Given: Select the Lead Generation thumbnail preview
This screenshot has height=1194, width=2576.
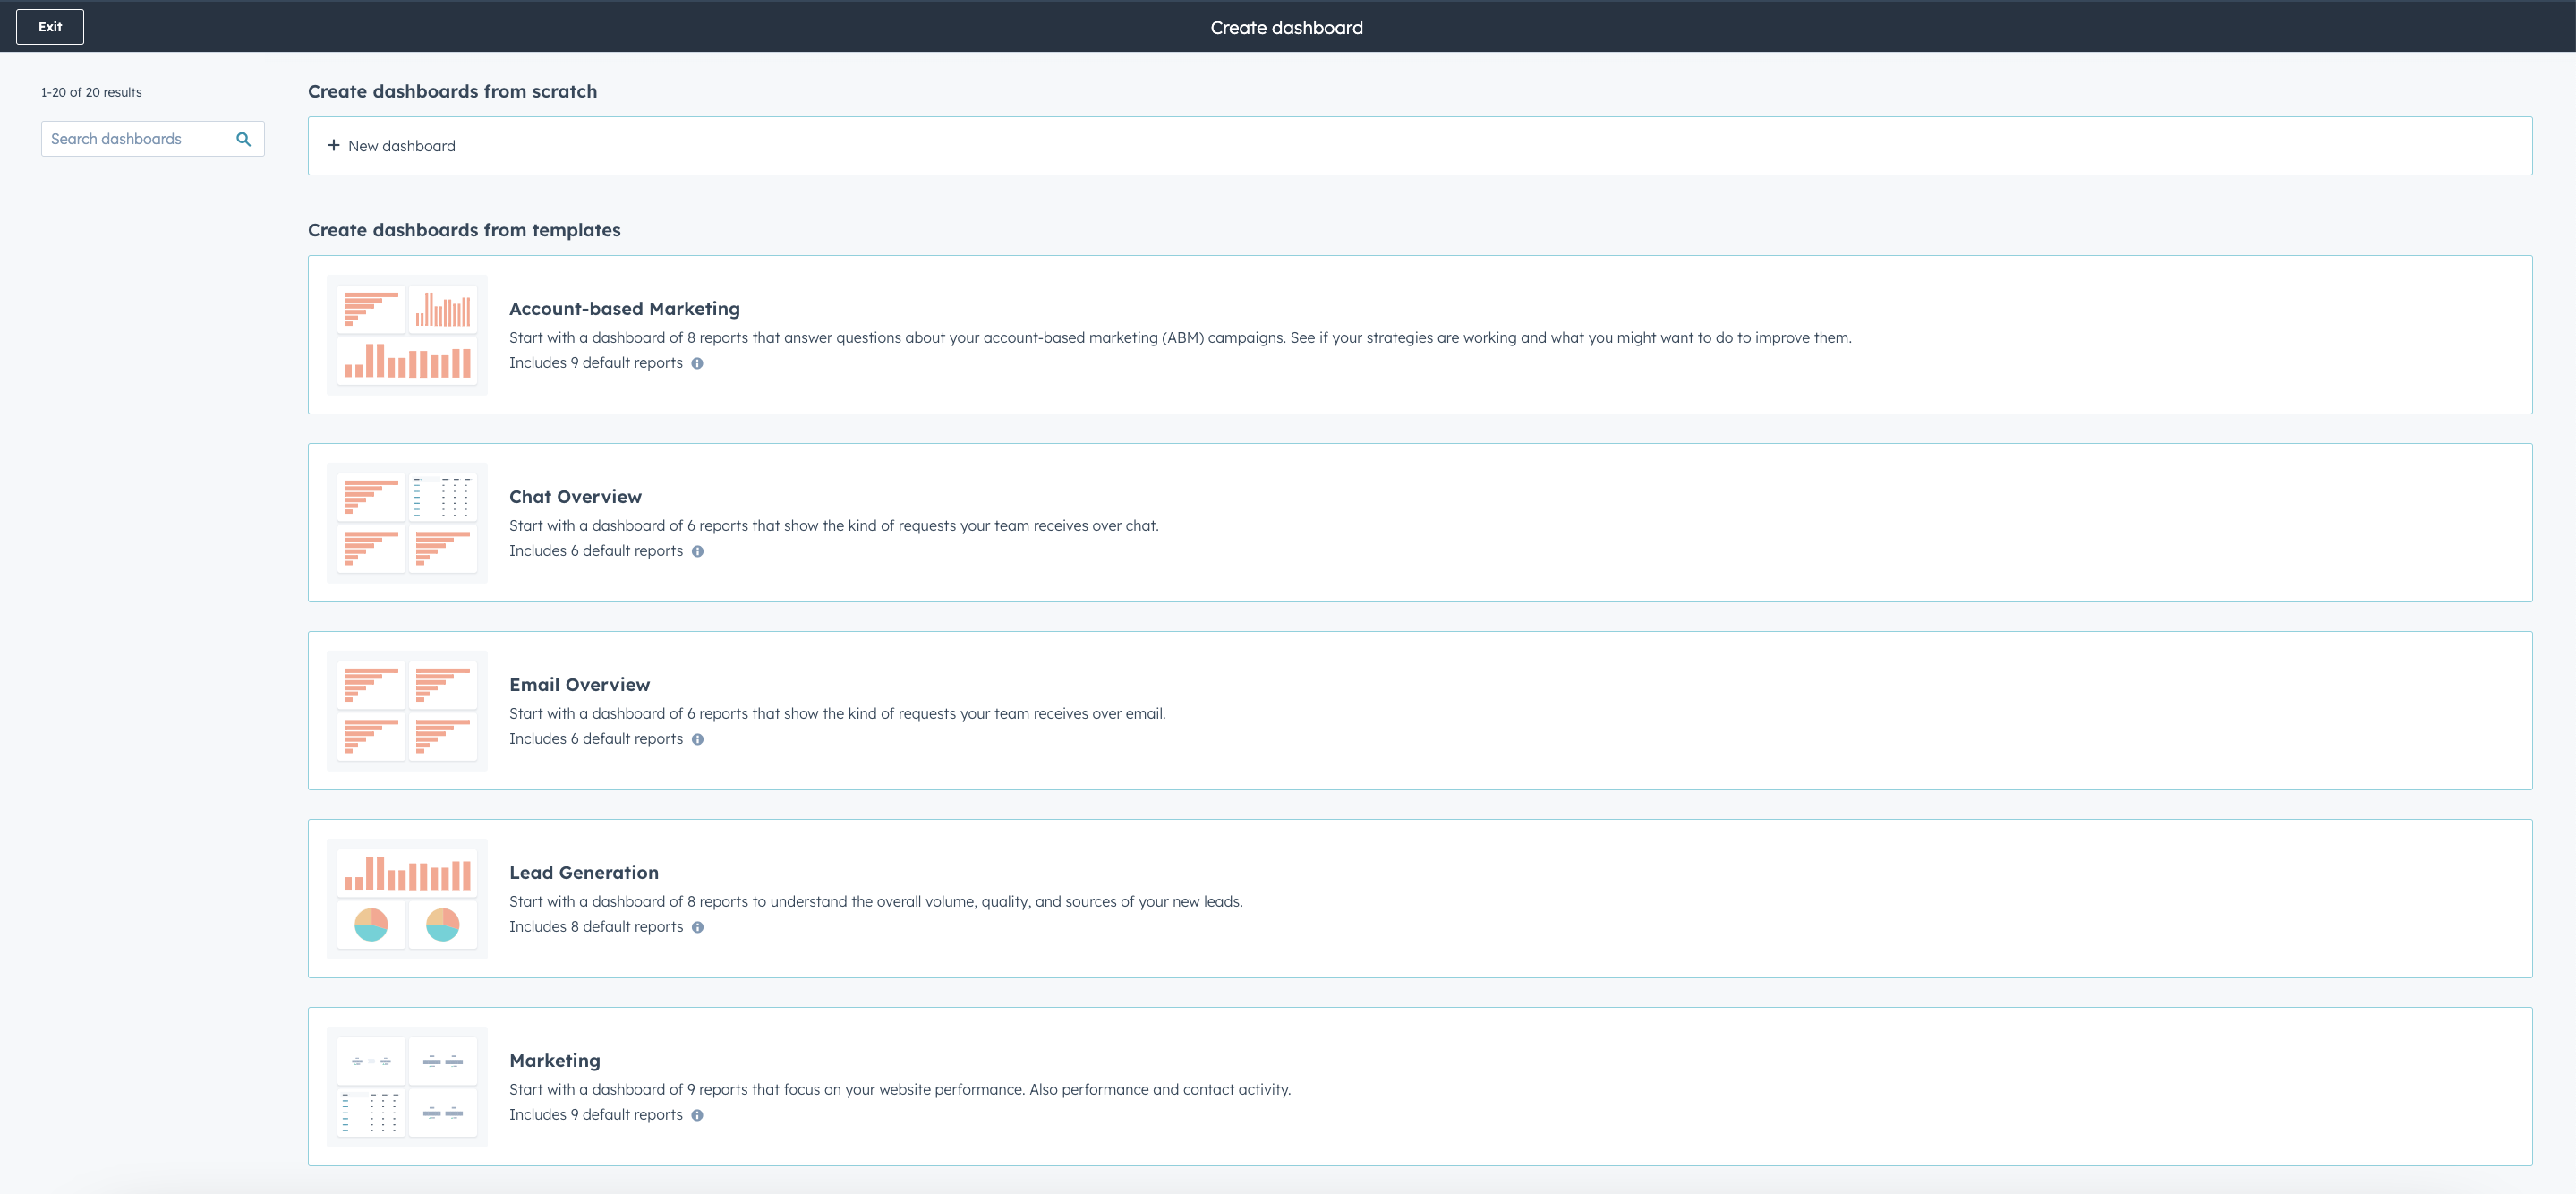Looking at the screenshot, I should click(x=407, y=899).
